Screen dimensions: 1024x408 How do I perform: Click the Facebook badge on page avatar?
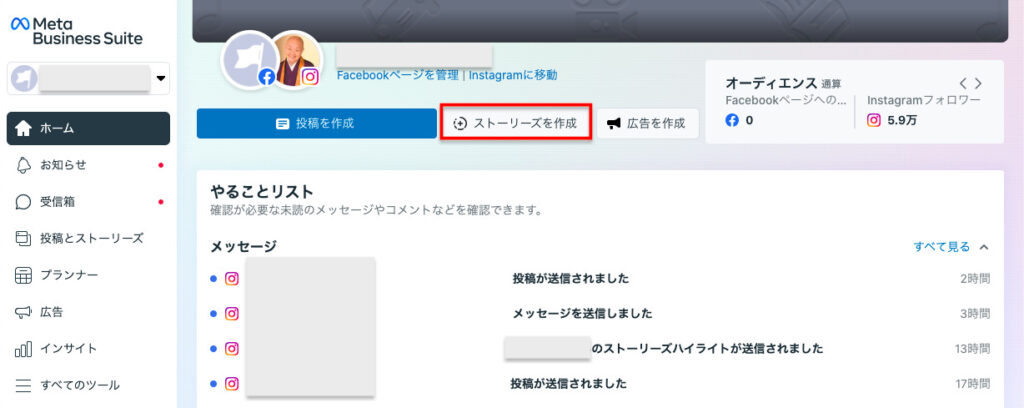tap(266, 77)
